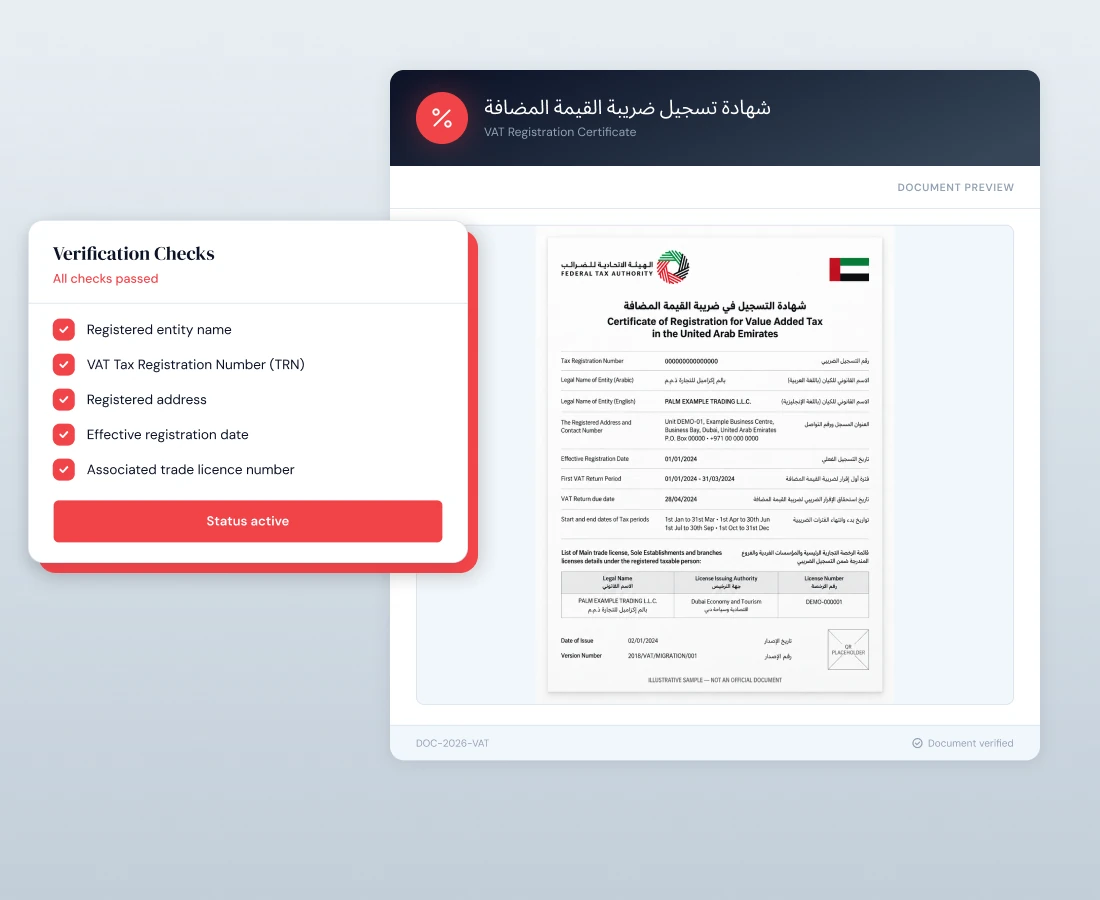Click the Version Number 2018/VAT/MIGRATION/001
The image size is (1100, 900).
[662, 656]
